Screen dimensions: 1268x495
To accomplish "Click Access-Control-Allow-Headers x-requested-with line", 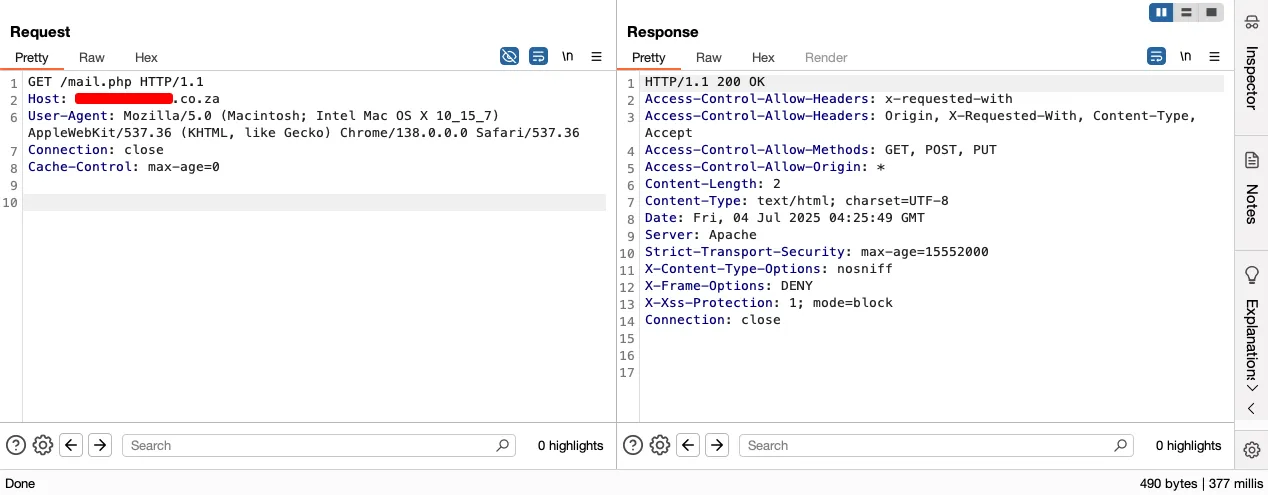I will 829,99.
